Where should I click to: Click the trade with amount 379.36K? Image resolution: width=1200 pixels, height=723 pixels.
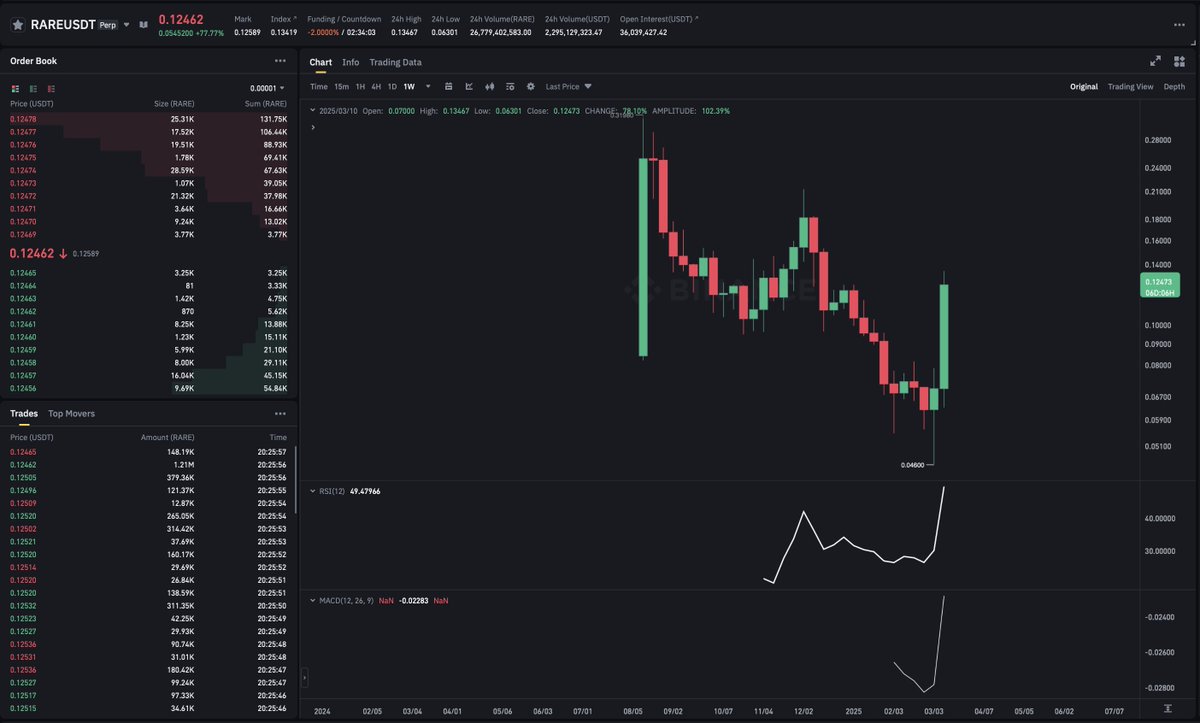pyautogui.click(x=149, y=478)
